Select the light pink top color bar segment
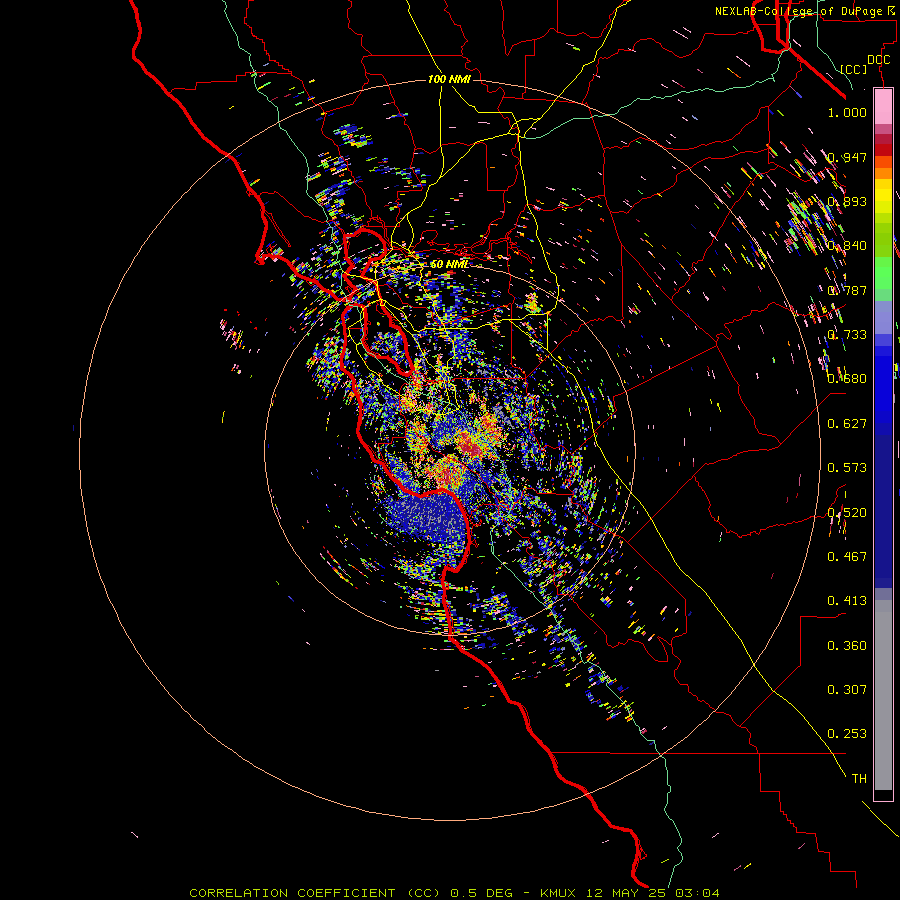This screenshot has height=900, width=900. 883,106
